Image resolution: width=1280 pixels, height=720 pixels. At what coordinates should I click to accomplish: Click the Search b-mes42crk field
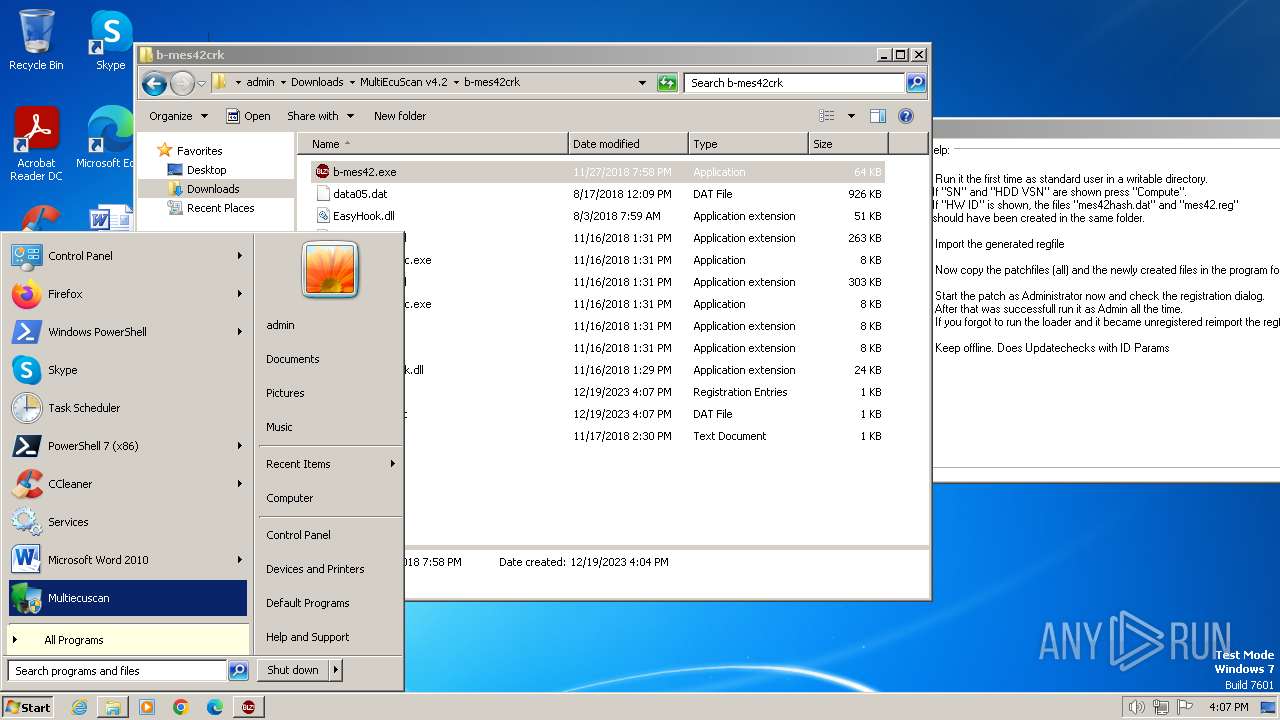pos(794,83)
